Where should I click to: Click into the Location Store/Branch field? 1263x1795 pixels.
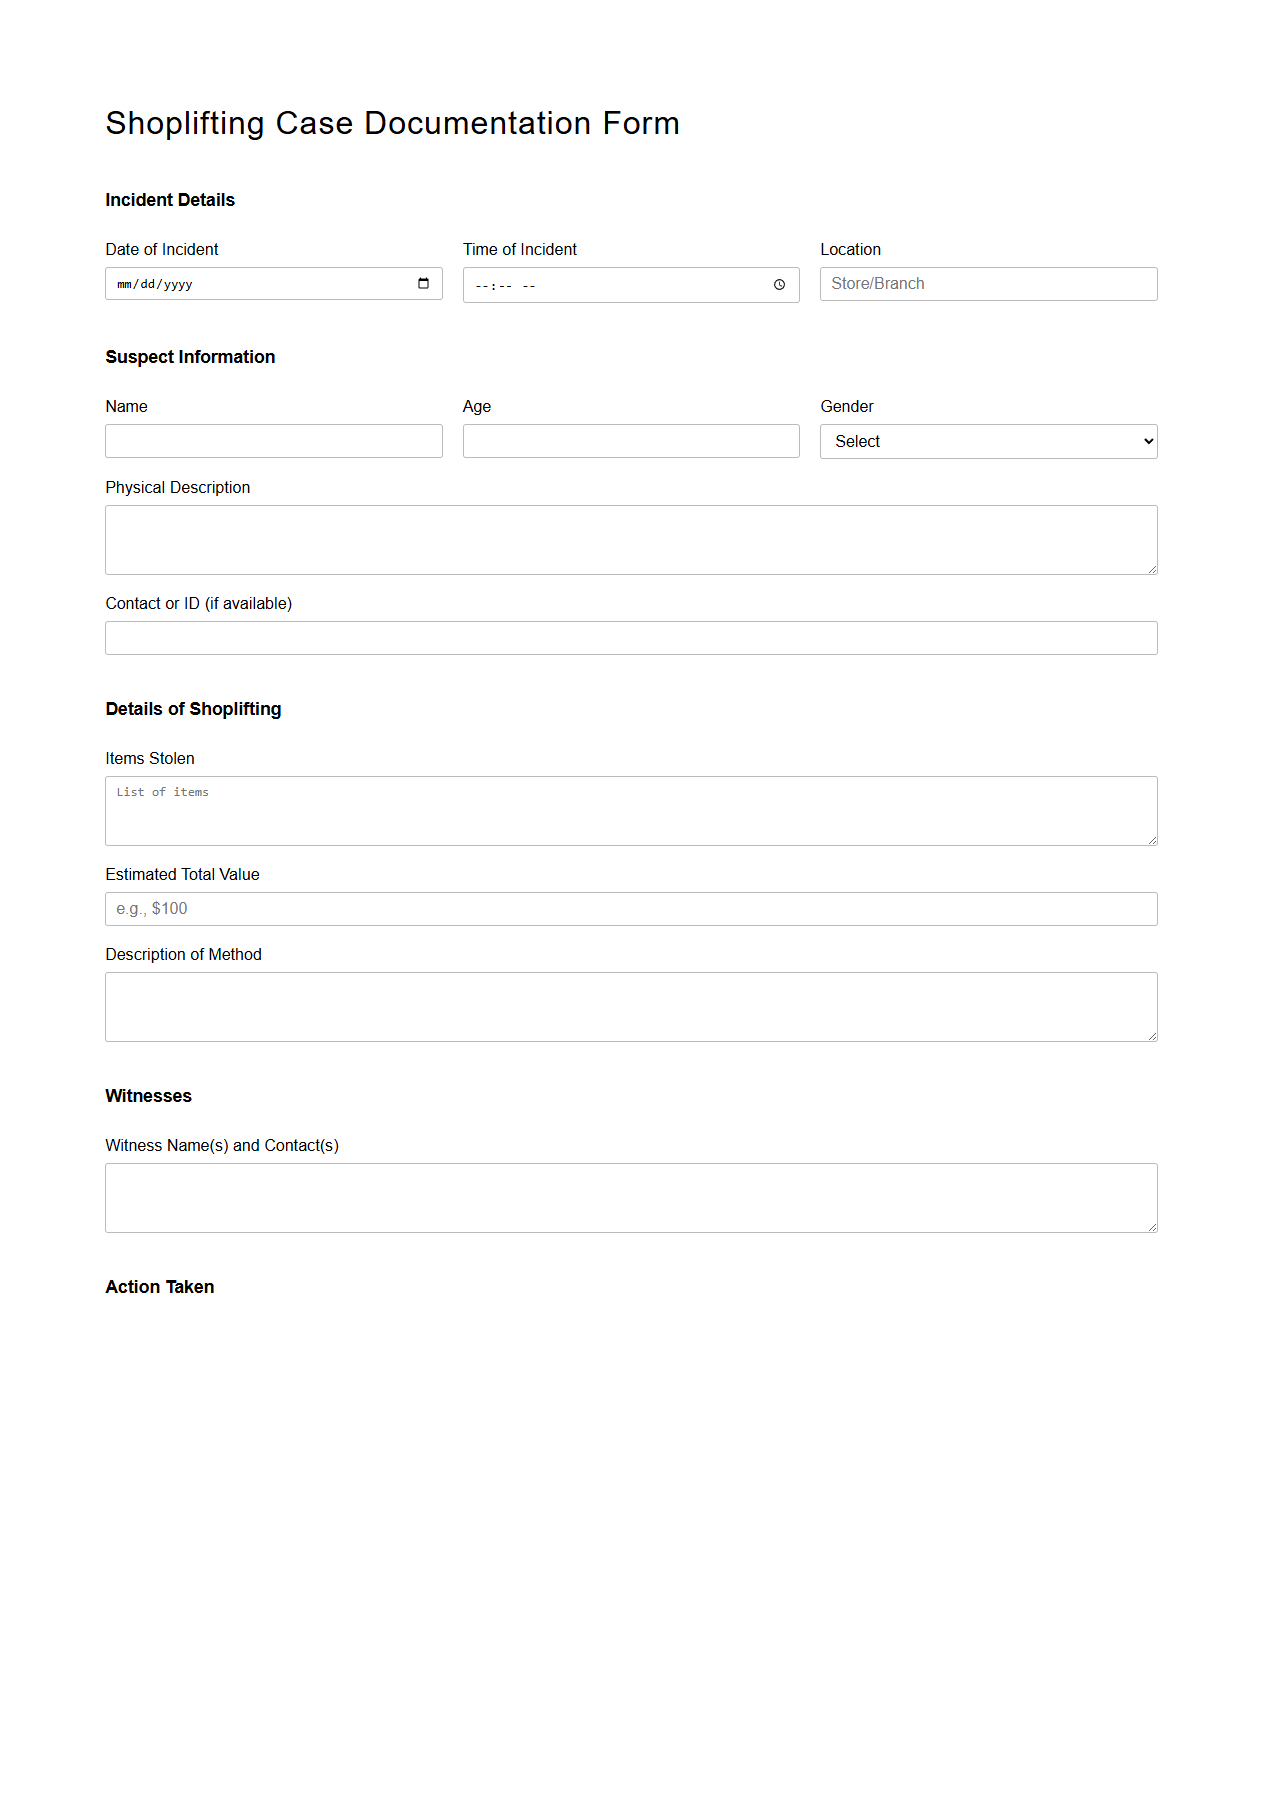click(x=988, y=284)
